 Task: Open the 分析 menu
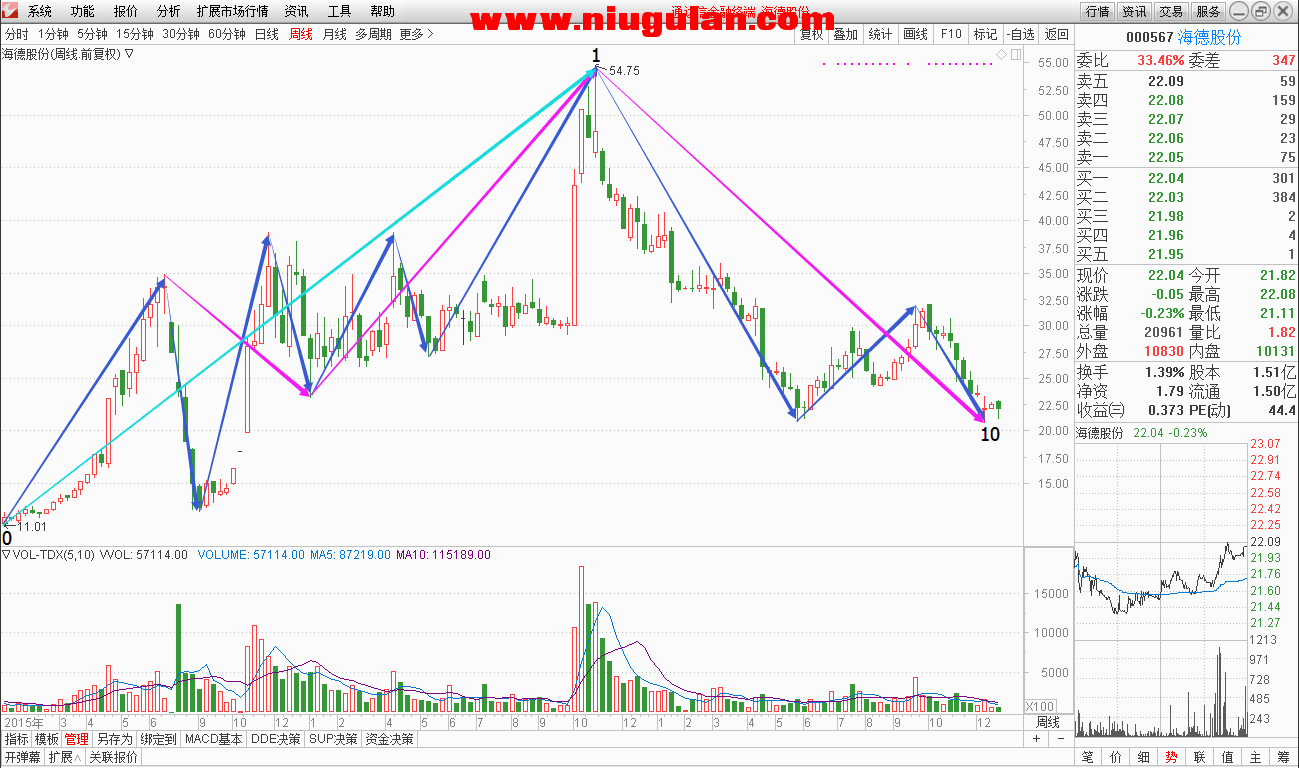pyautogui.click(x=169, y=11)
